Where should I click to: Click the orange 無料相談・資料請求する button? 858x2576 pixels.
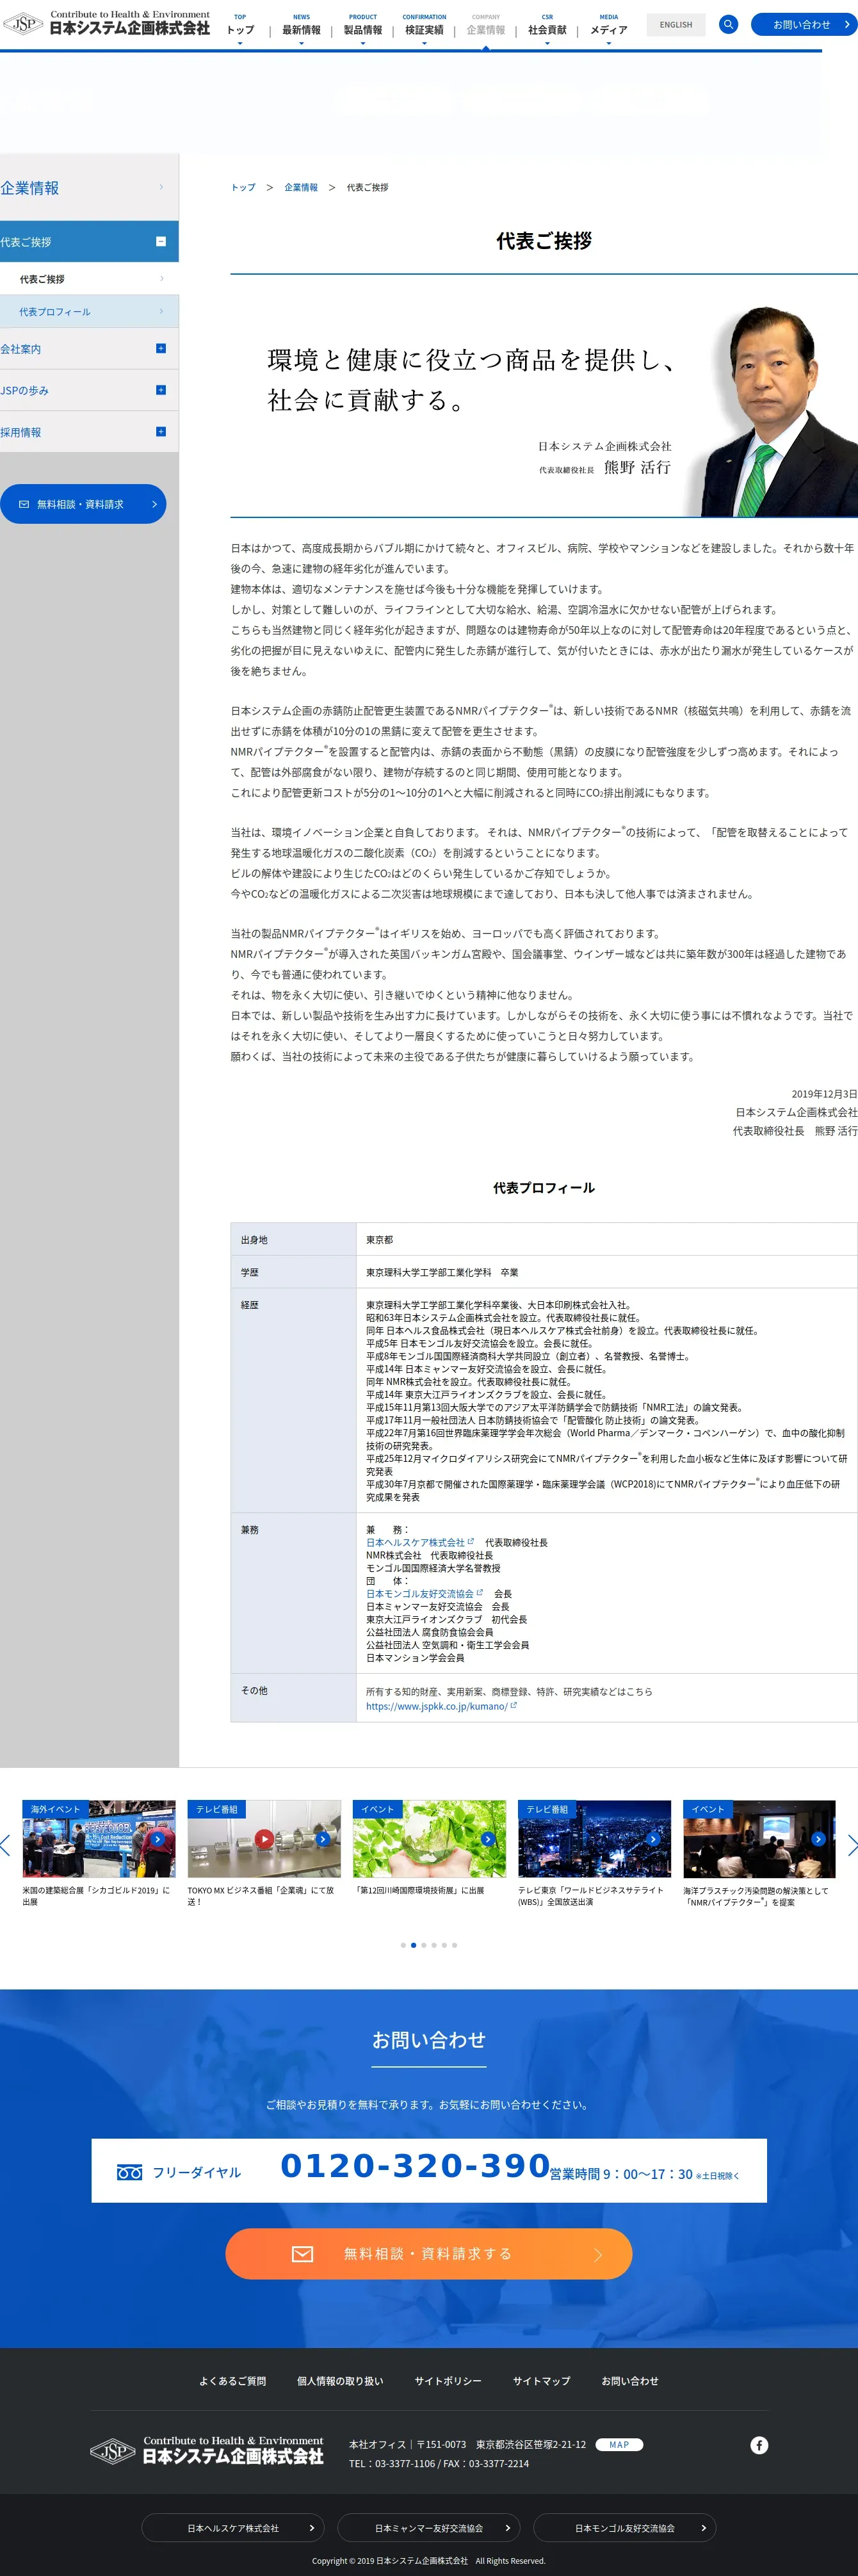[429, 2253]
